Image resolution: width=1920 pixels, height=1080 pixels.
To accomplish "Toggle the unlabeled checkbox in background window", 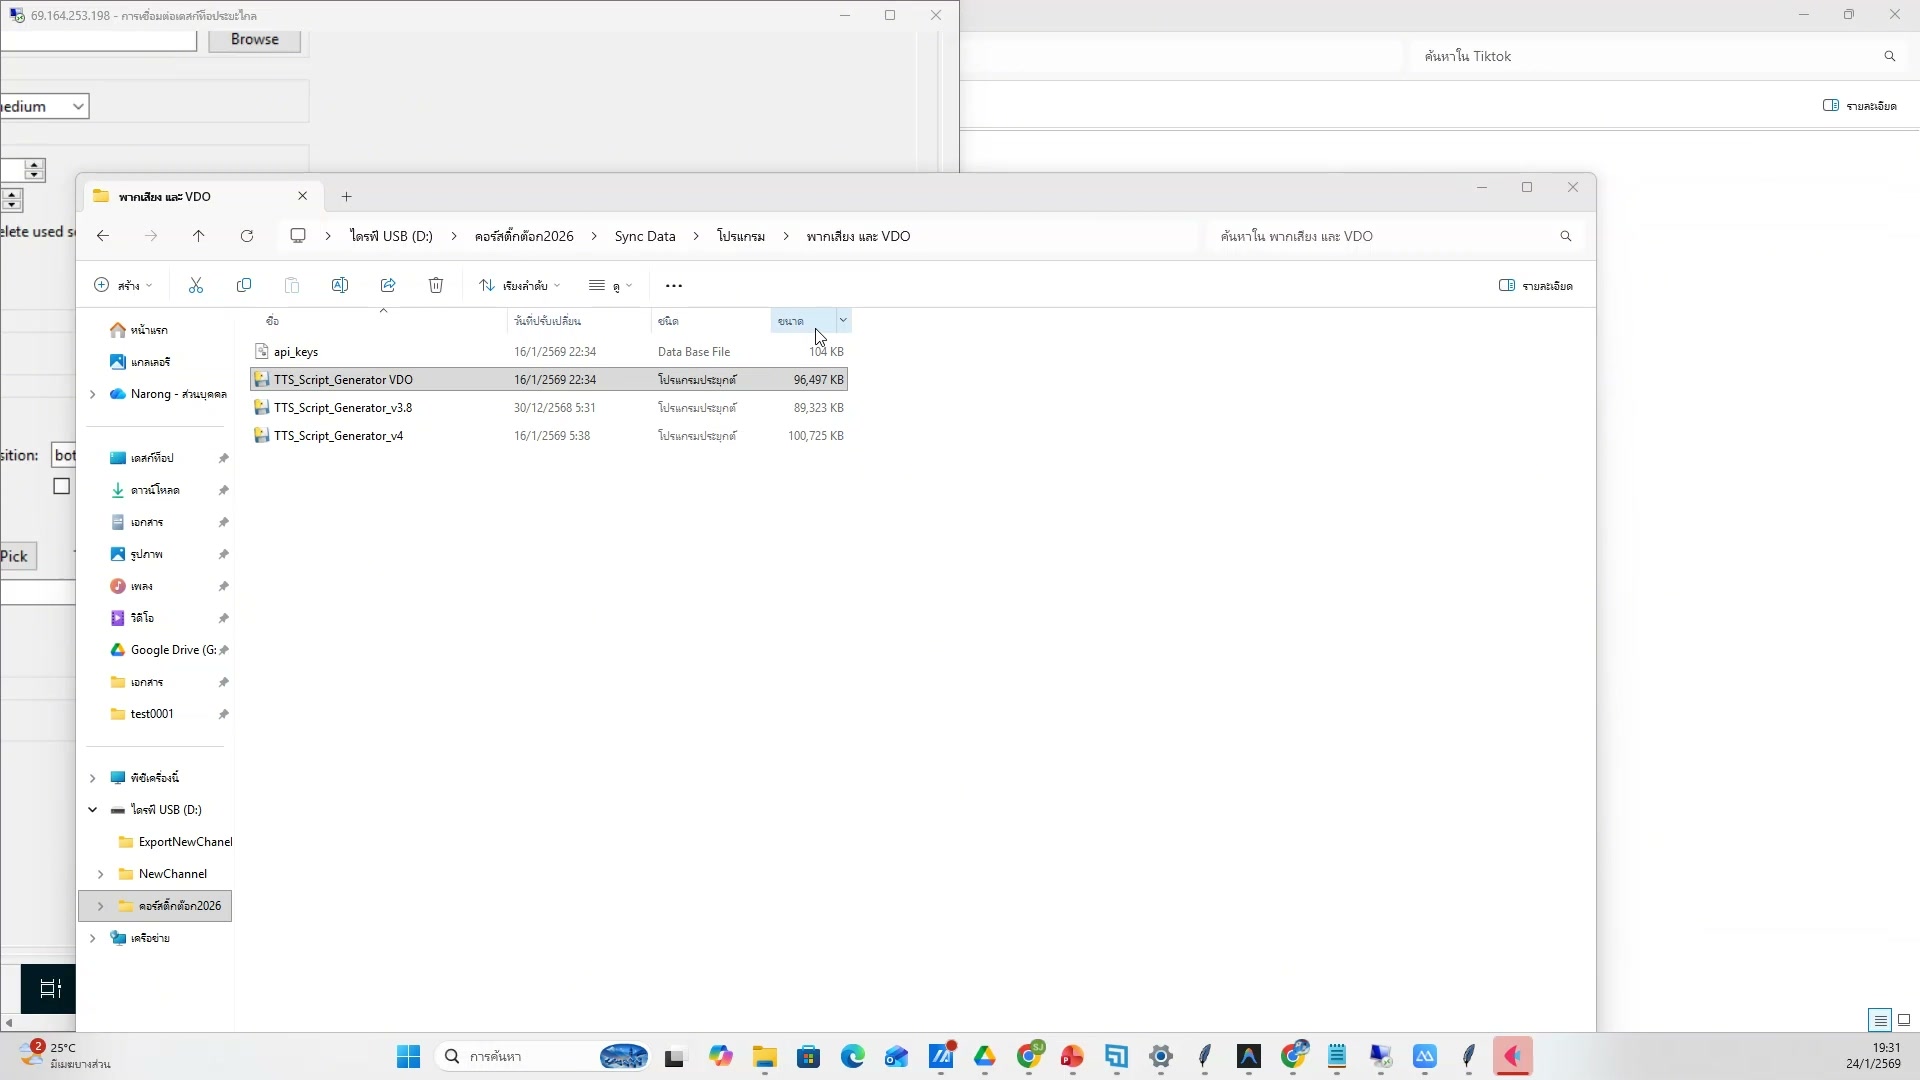I will (x=62, y=487).
